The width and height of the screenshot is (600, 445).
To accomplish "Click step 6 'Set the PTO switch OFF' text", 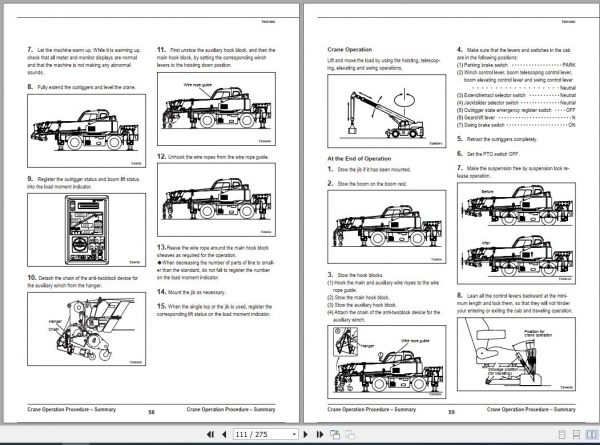I will (x=488, y=153).
